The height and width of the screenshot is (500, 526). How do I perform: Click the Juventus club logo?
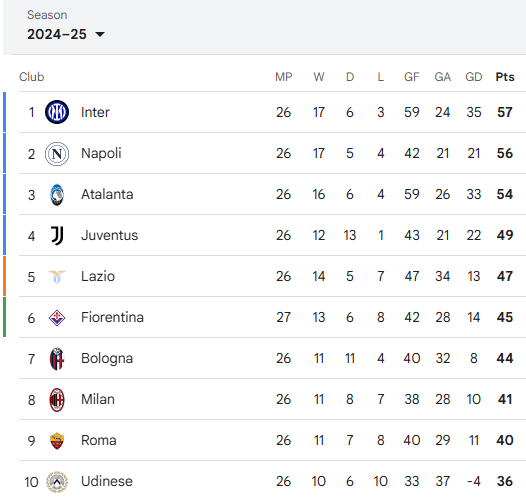pos(57,236)
